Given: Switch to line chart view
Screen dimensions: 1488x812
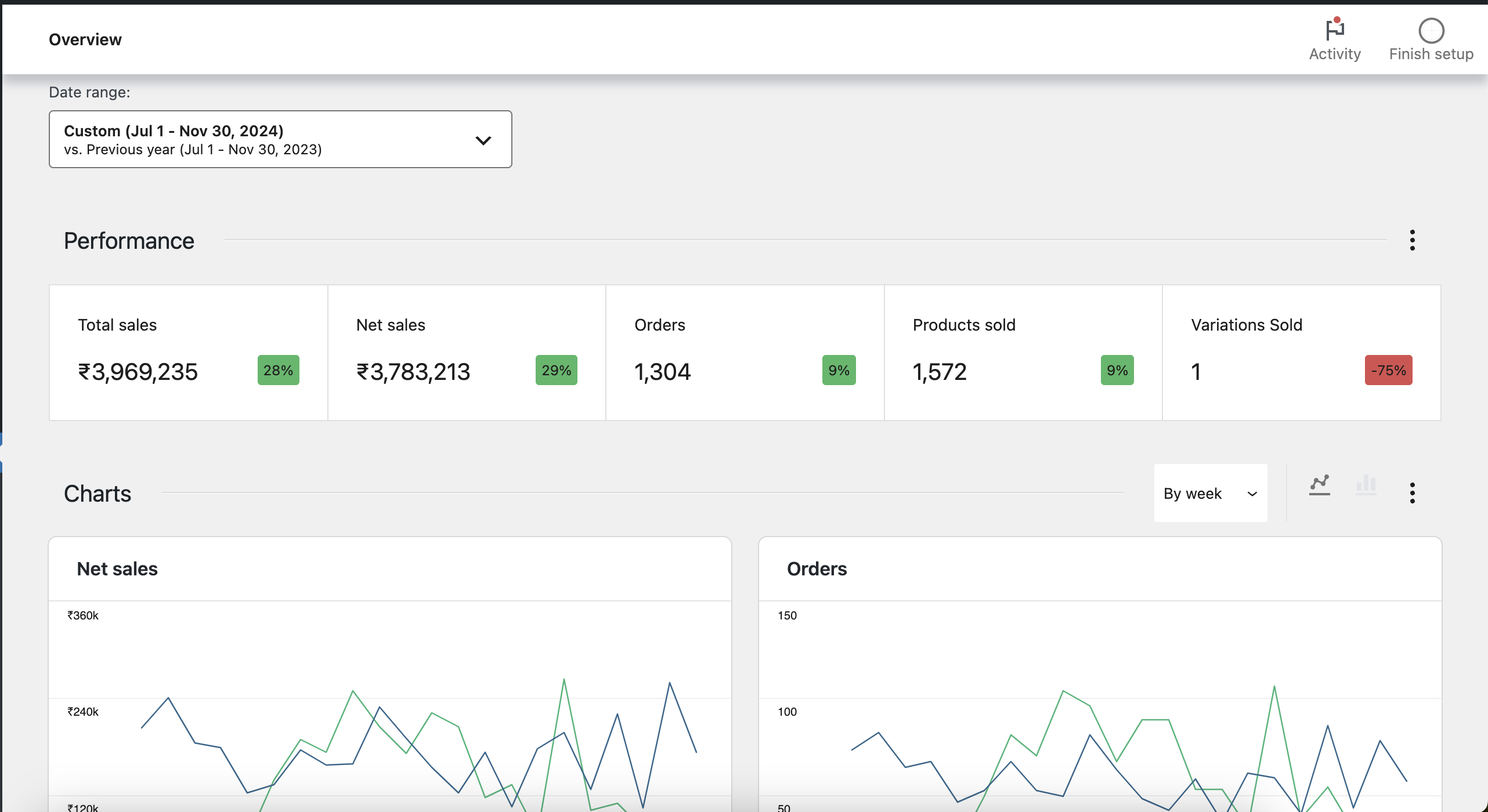Looking at the screenshot, I should pos(1319,486).
